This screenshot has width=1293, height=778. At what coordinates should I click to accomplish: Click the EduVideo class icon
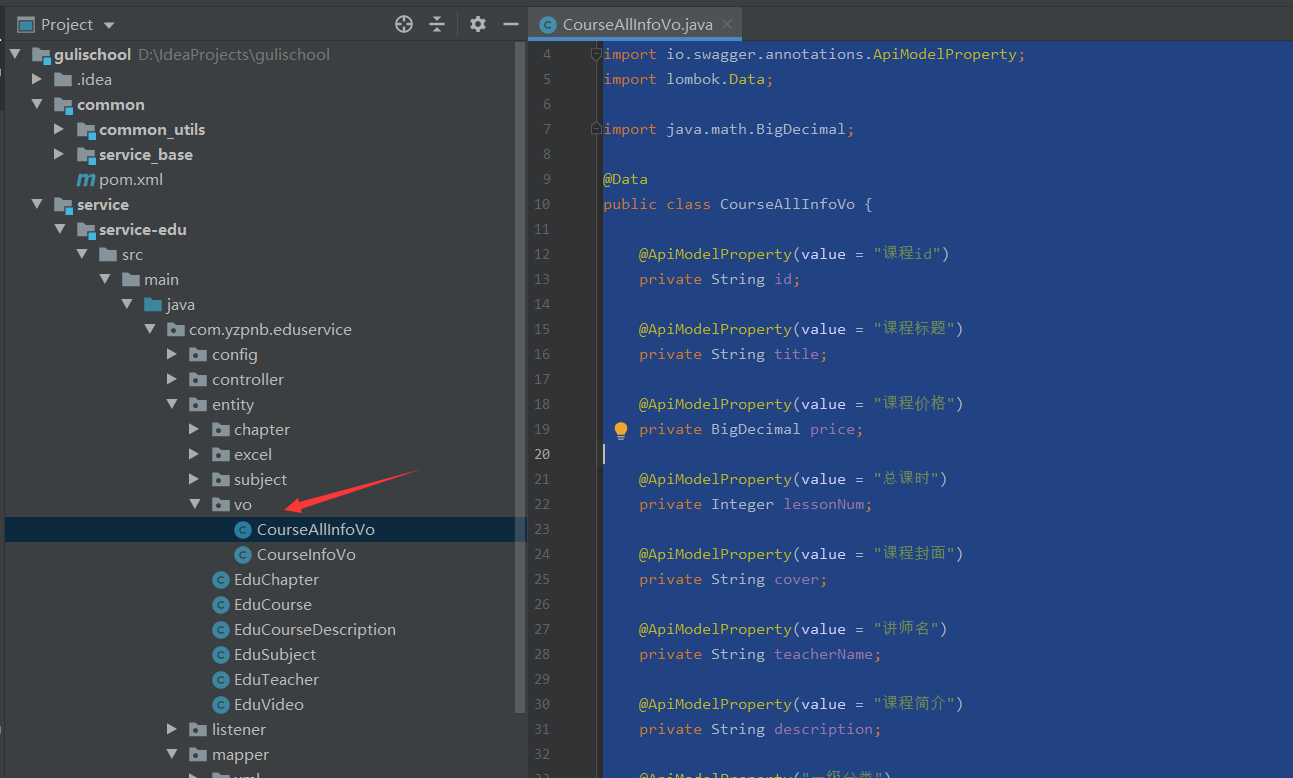[x=221, y=704]
